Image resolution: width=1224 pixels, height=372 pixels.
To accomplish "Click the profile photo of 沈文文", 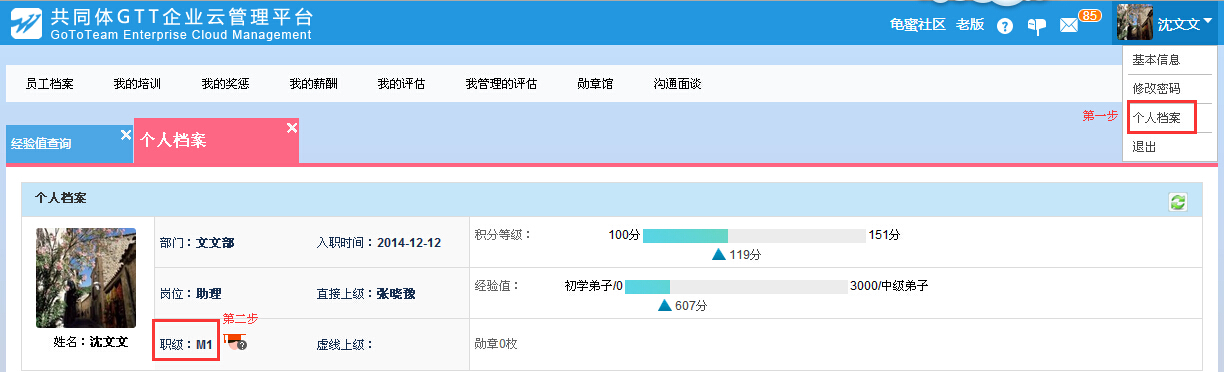I will click(86, 278).
